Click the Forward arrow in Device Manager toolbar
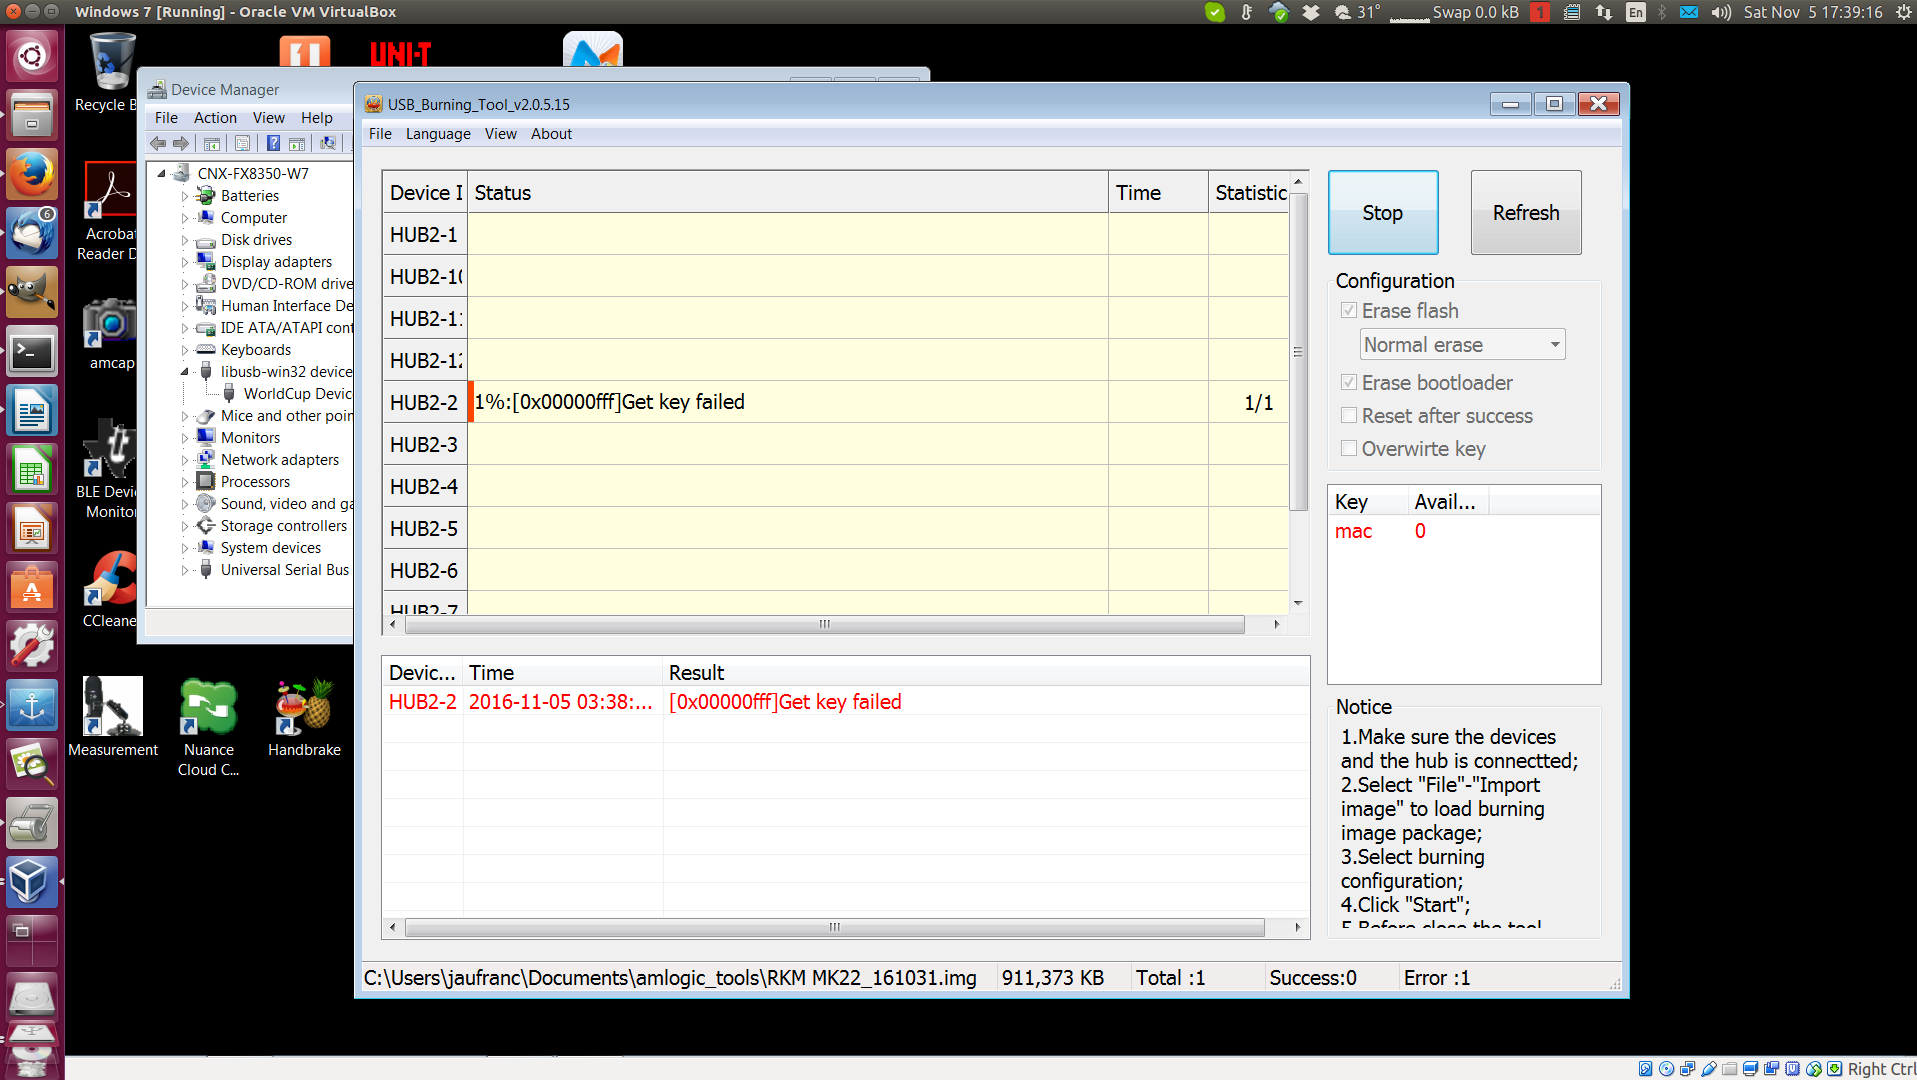 coord(181,143)
